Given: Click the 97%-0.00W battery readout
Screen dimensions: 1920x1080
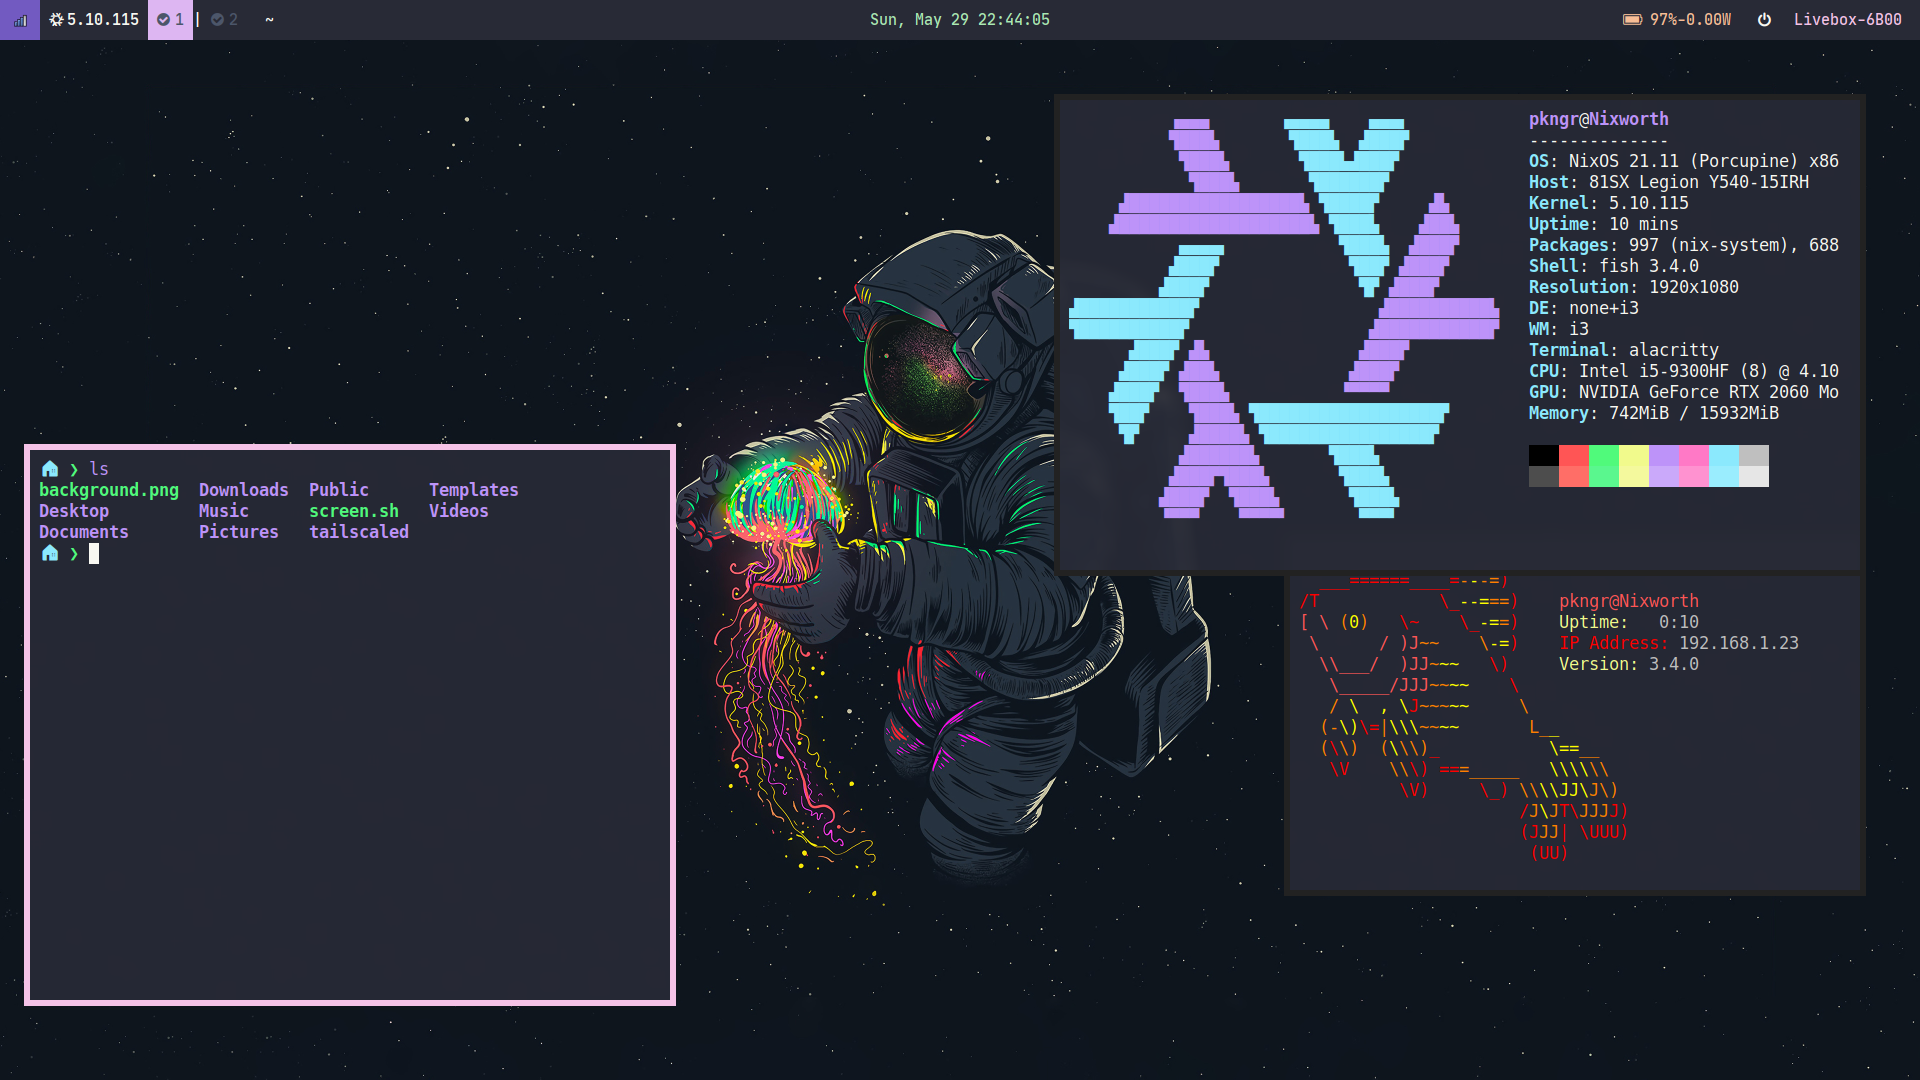Looking at the screenshot, I should [x=1690, y=20].
